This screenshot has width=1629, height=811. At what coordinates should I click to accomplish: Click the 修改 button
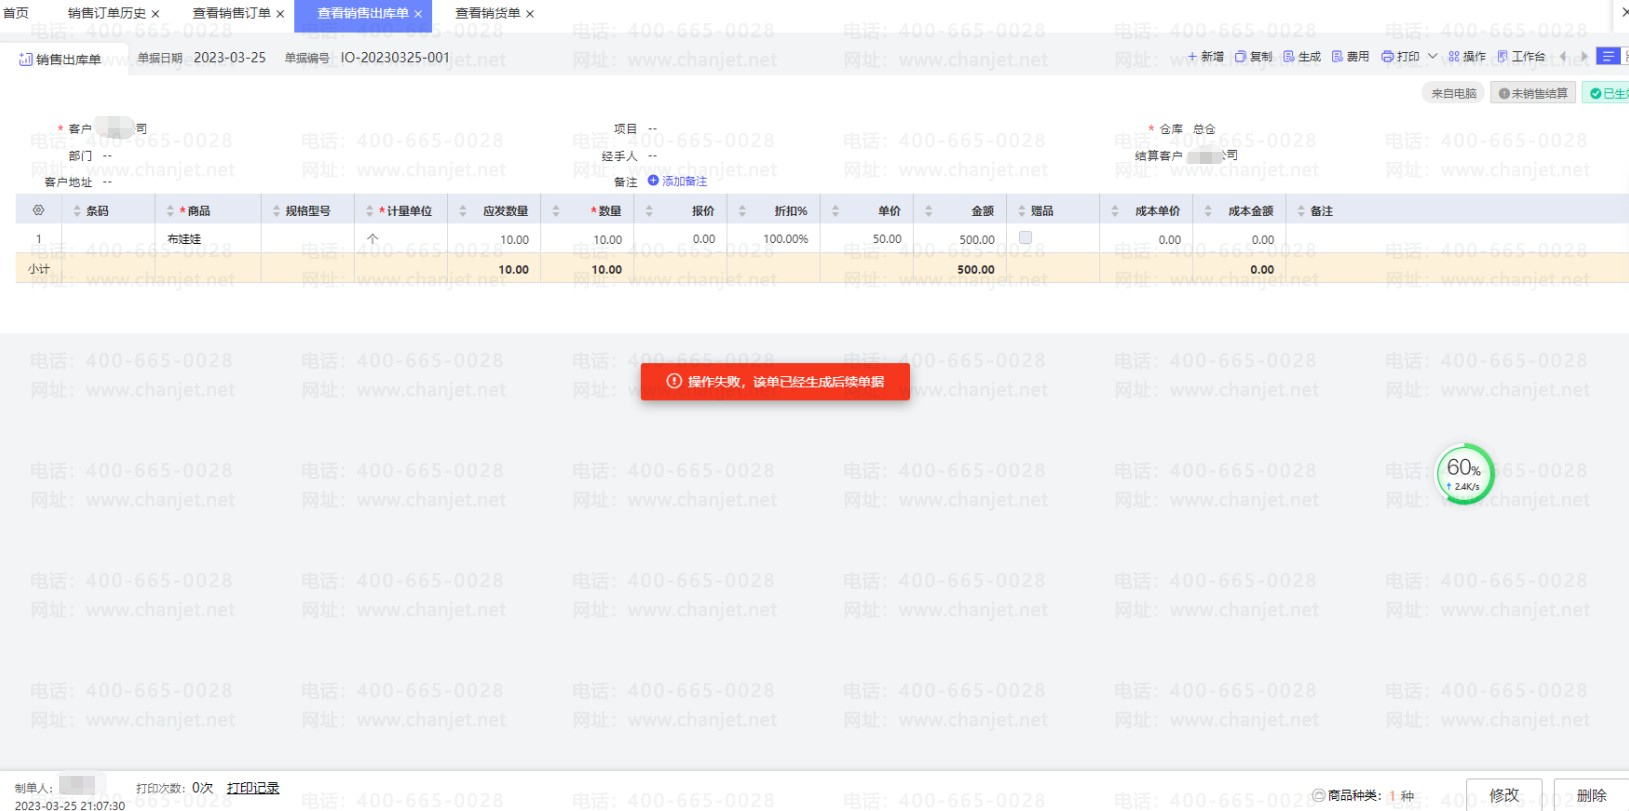coord(1504,795)
